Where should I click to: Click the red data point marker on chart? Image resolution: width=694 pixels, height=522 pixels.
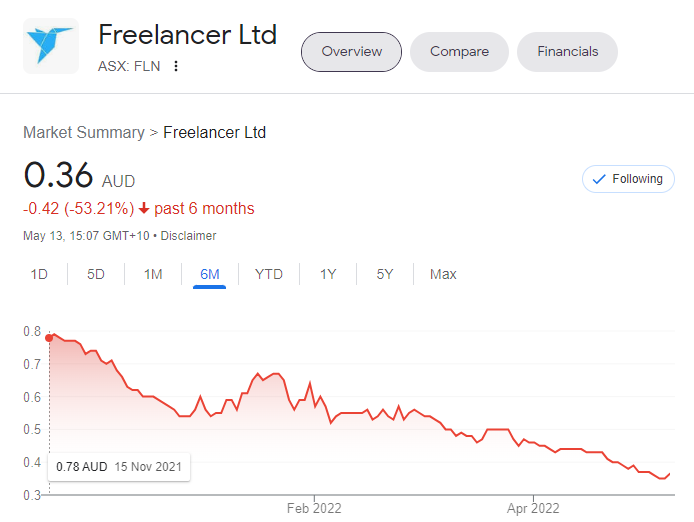point(49,338)
